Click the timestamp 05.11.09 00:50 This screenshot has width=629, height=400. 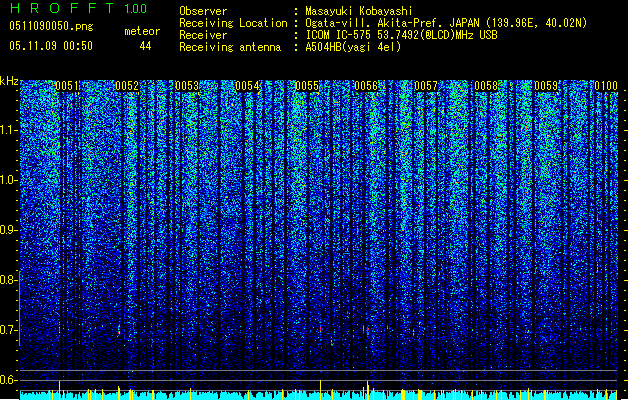(51, 46)
